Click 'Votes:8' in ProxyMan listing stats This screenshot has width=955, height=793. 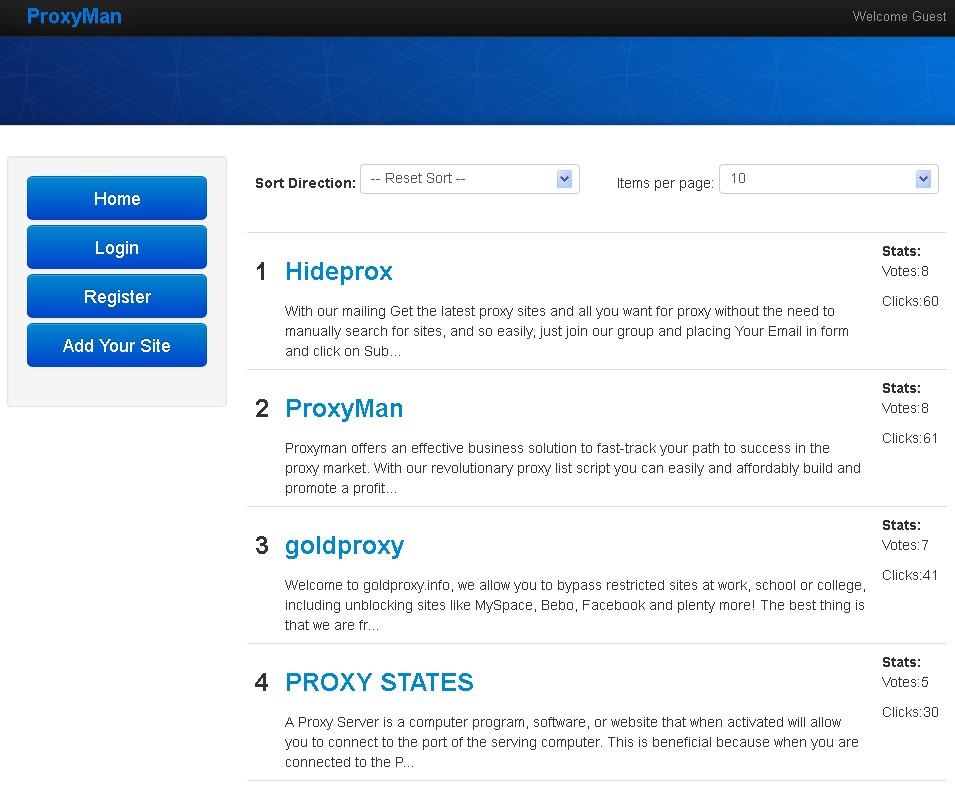click(905, 408)
